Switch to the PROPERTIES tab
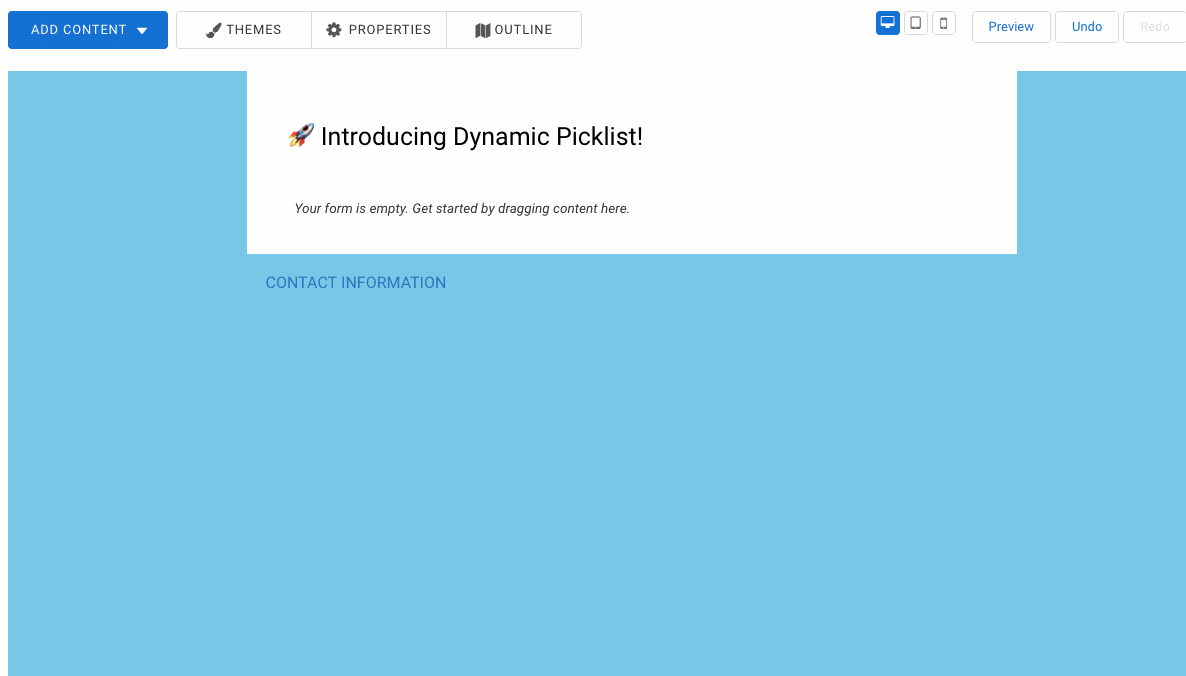 pyautogui.click(x=378, y=29)
